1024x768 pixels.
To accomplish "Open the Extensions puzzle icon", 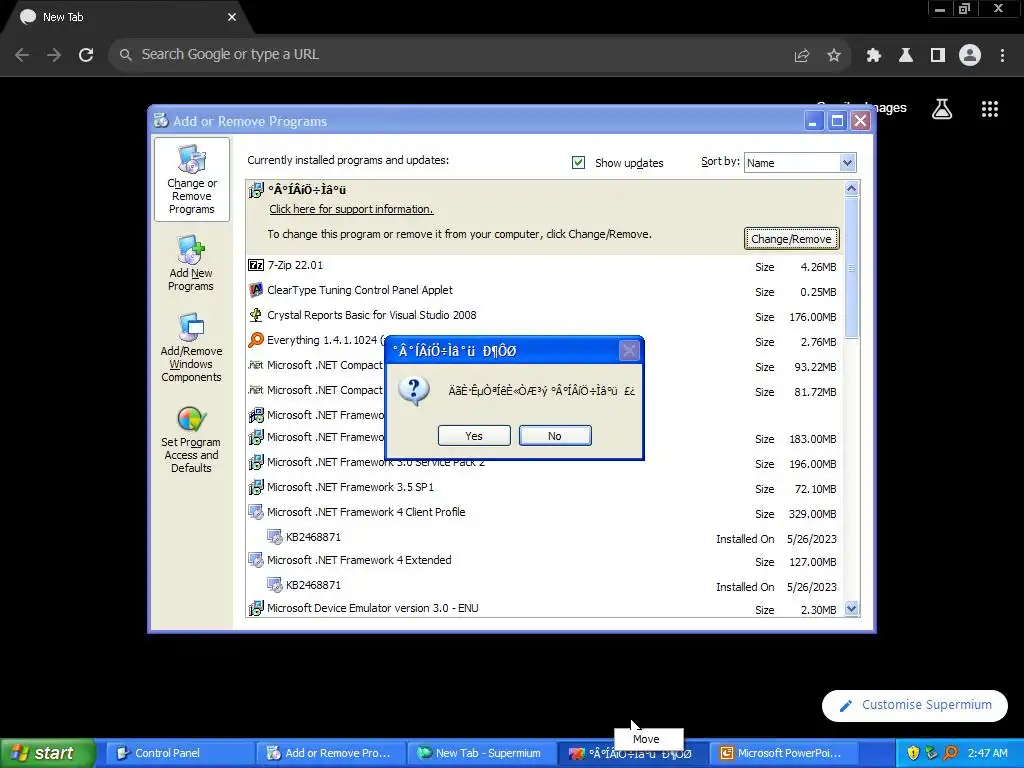I will 874,56.
